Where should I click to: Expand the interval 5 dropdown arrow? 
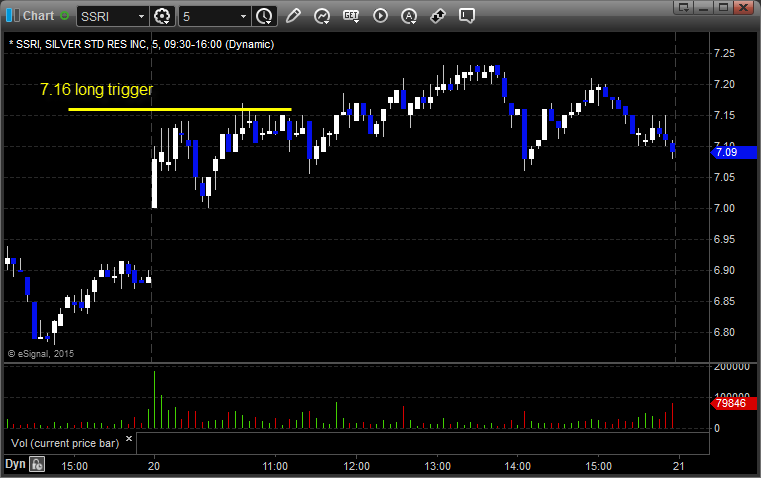tap(244, 16)
